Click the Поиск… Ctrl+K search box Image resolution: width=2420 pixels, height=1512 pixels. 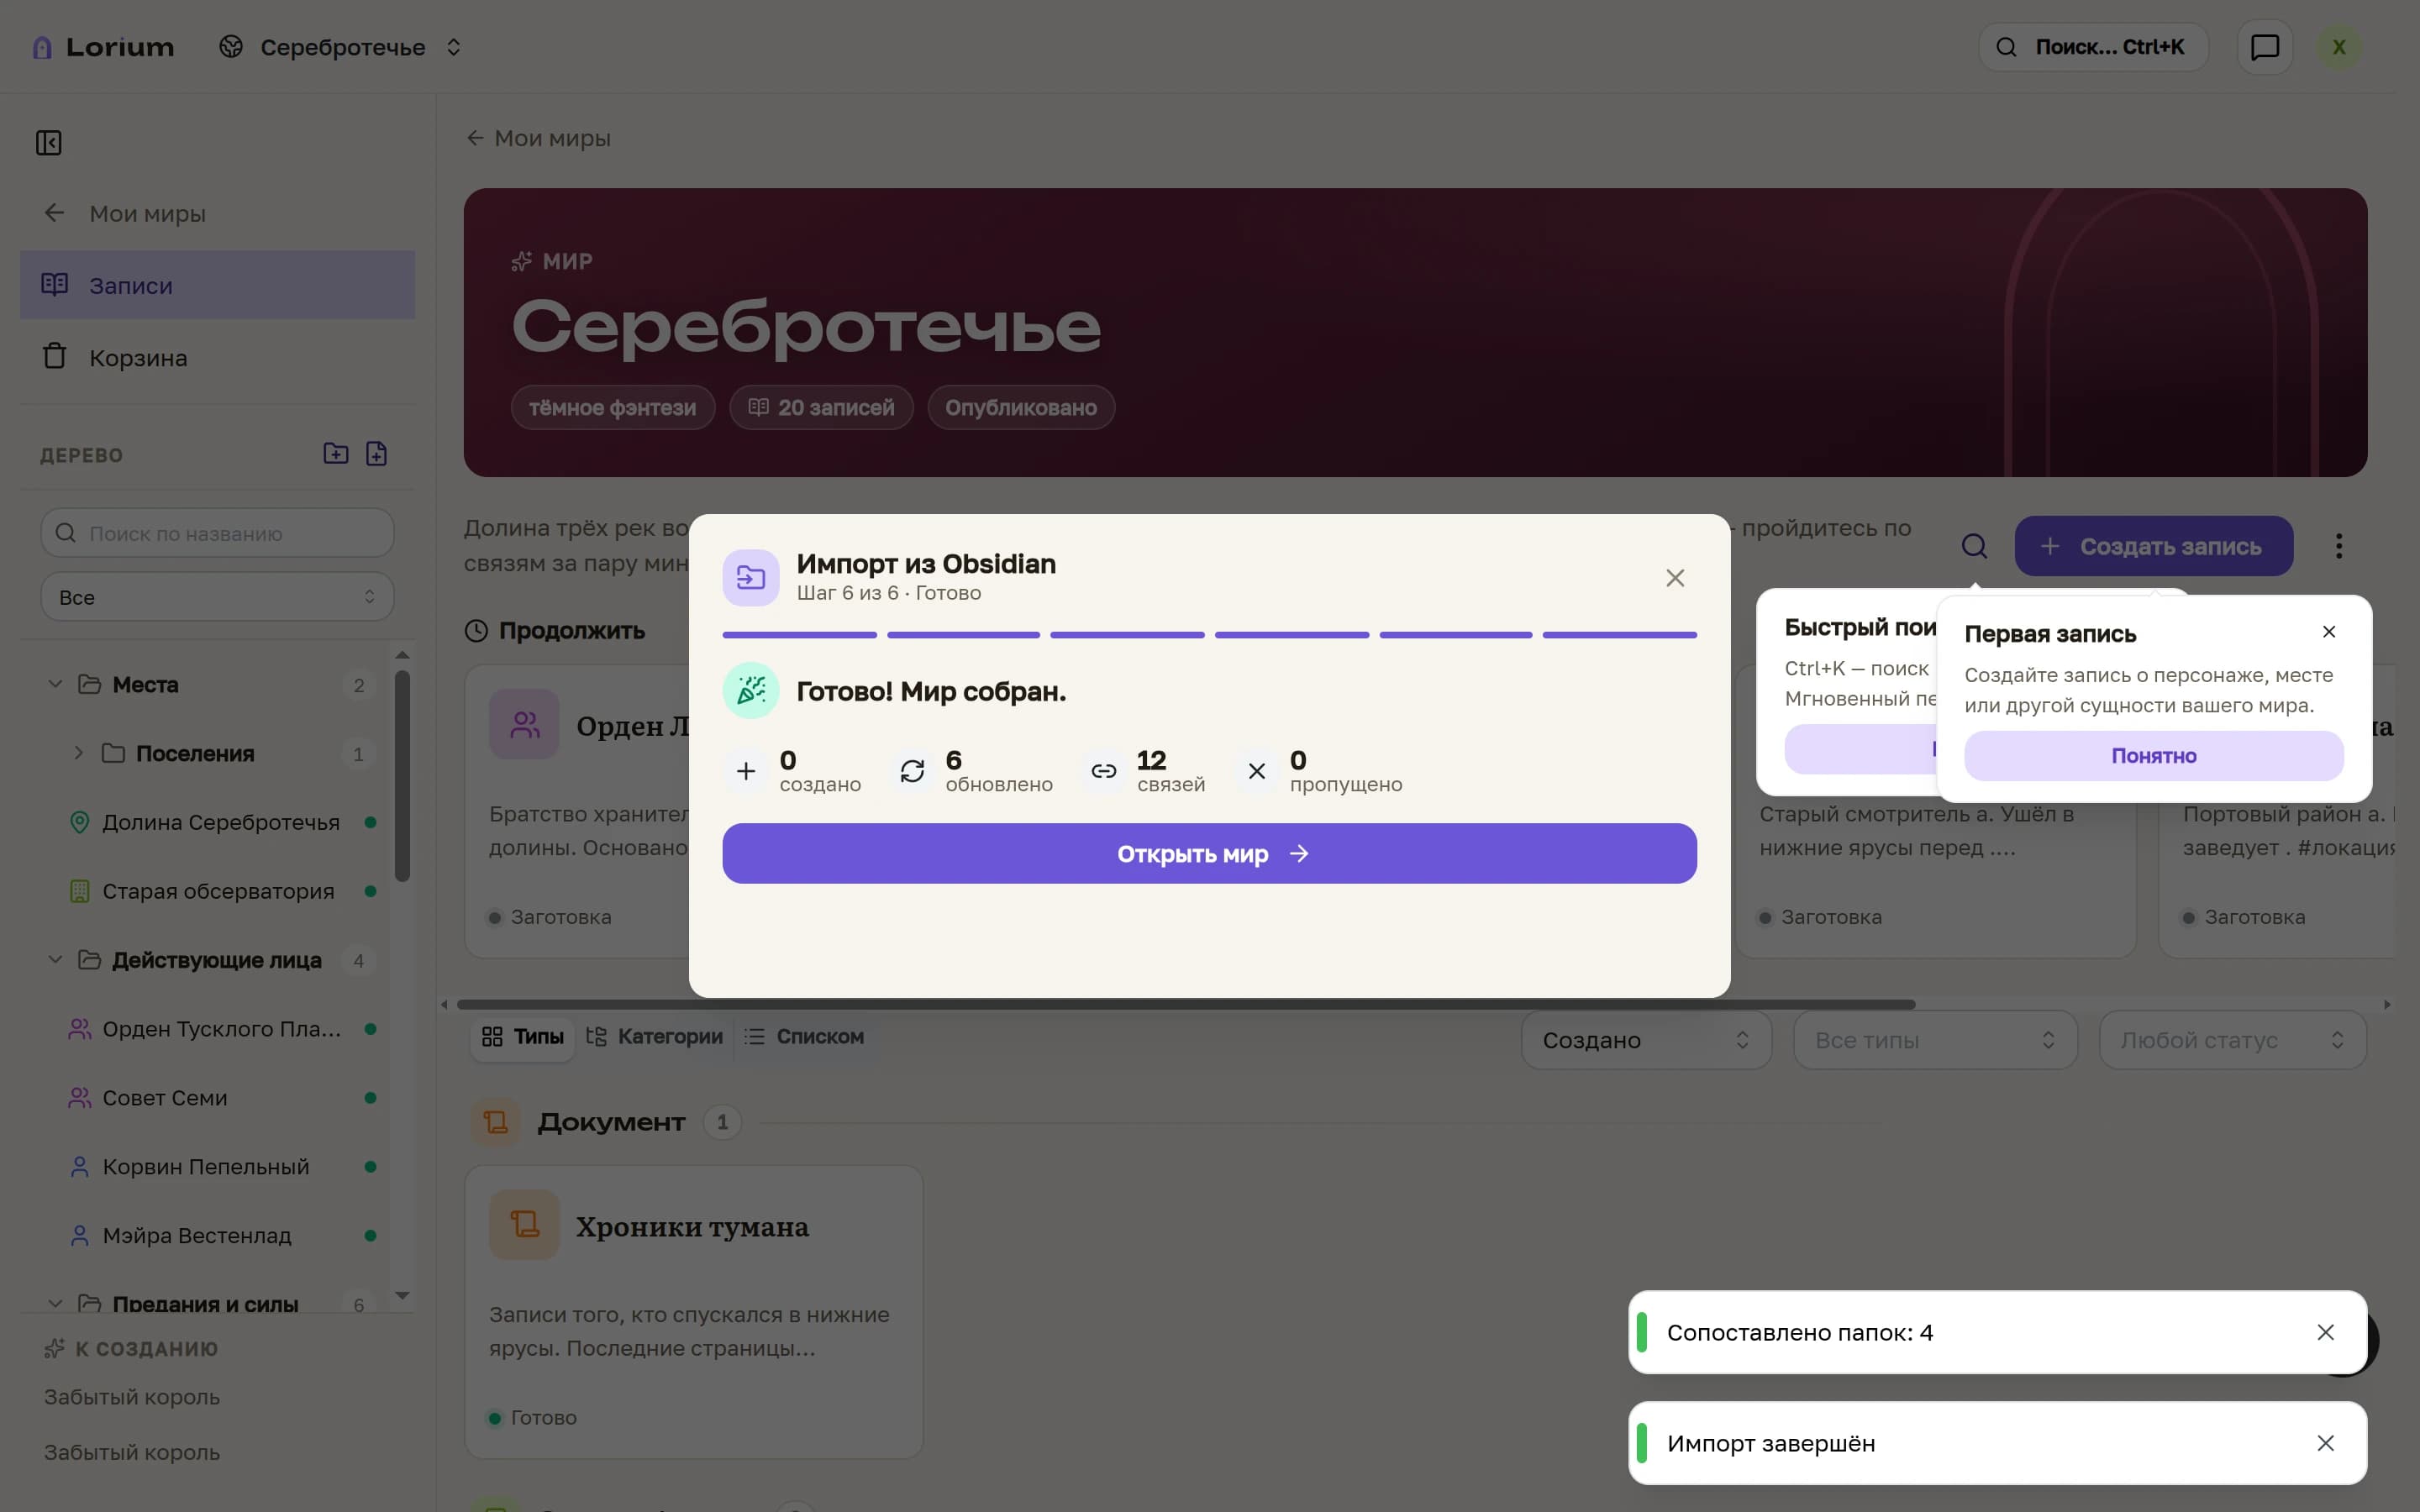pyautogui.click(x=2093, y=47)
